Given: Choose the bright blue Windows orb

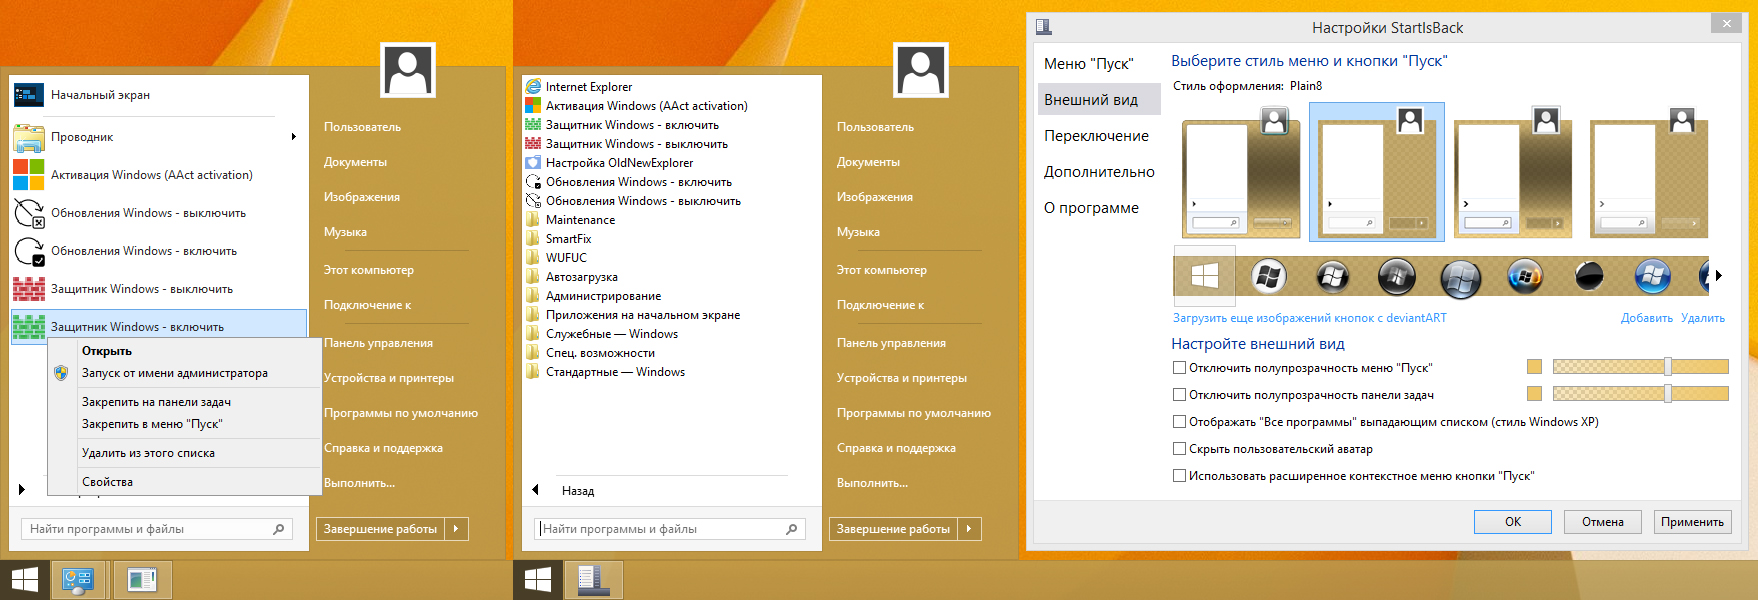Looking at the screenshot, I should (1653, 276).
